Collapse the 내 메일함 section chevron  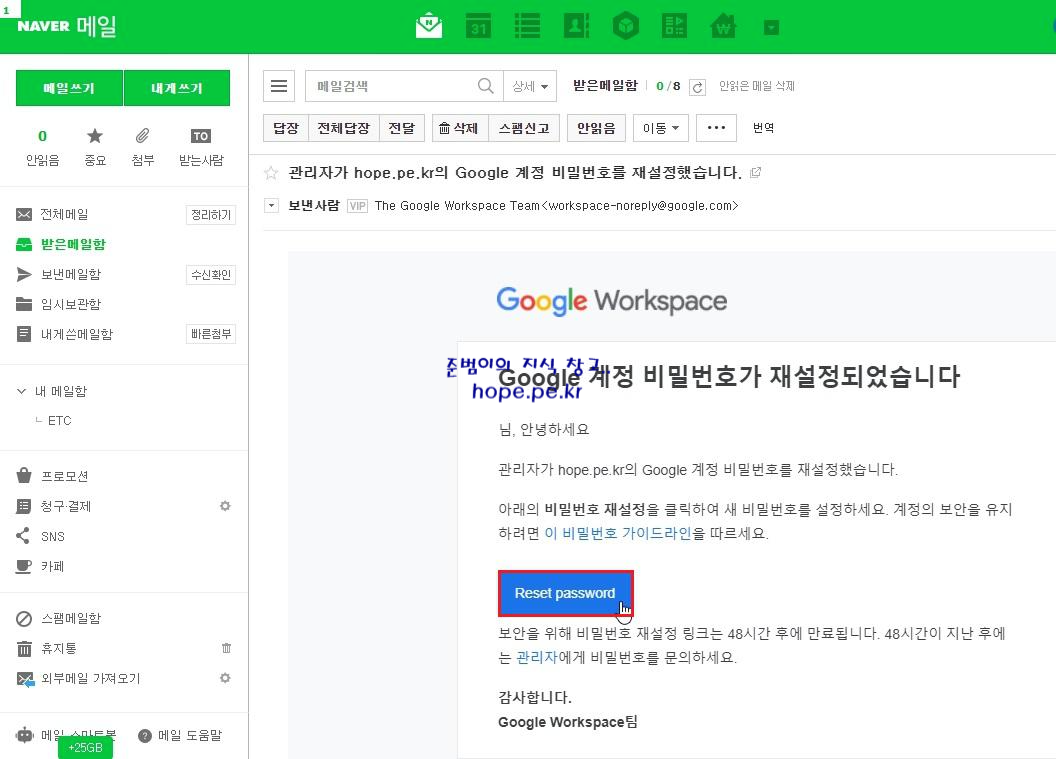click(x=22, y=391)
